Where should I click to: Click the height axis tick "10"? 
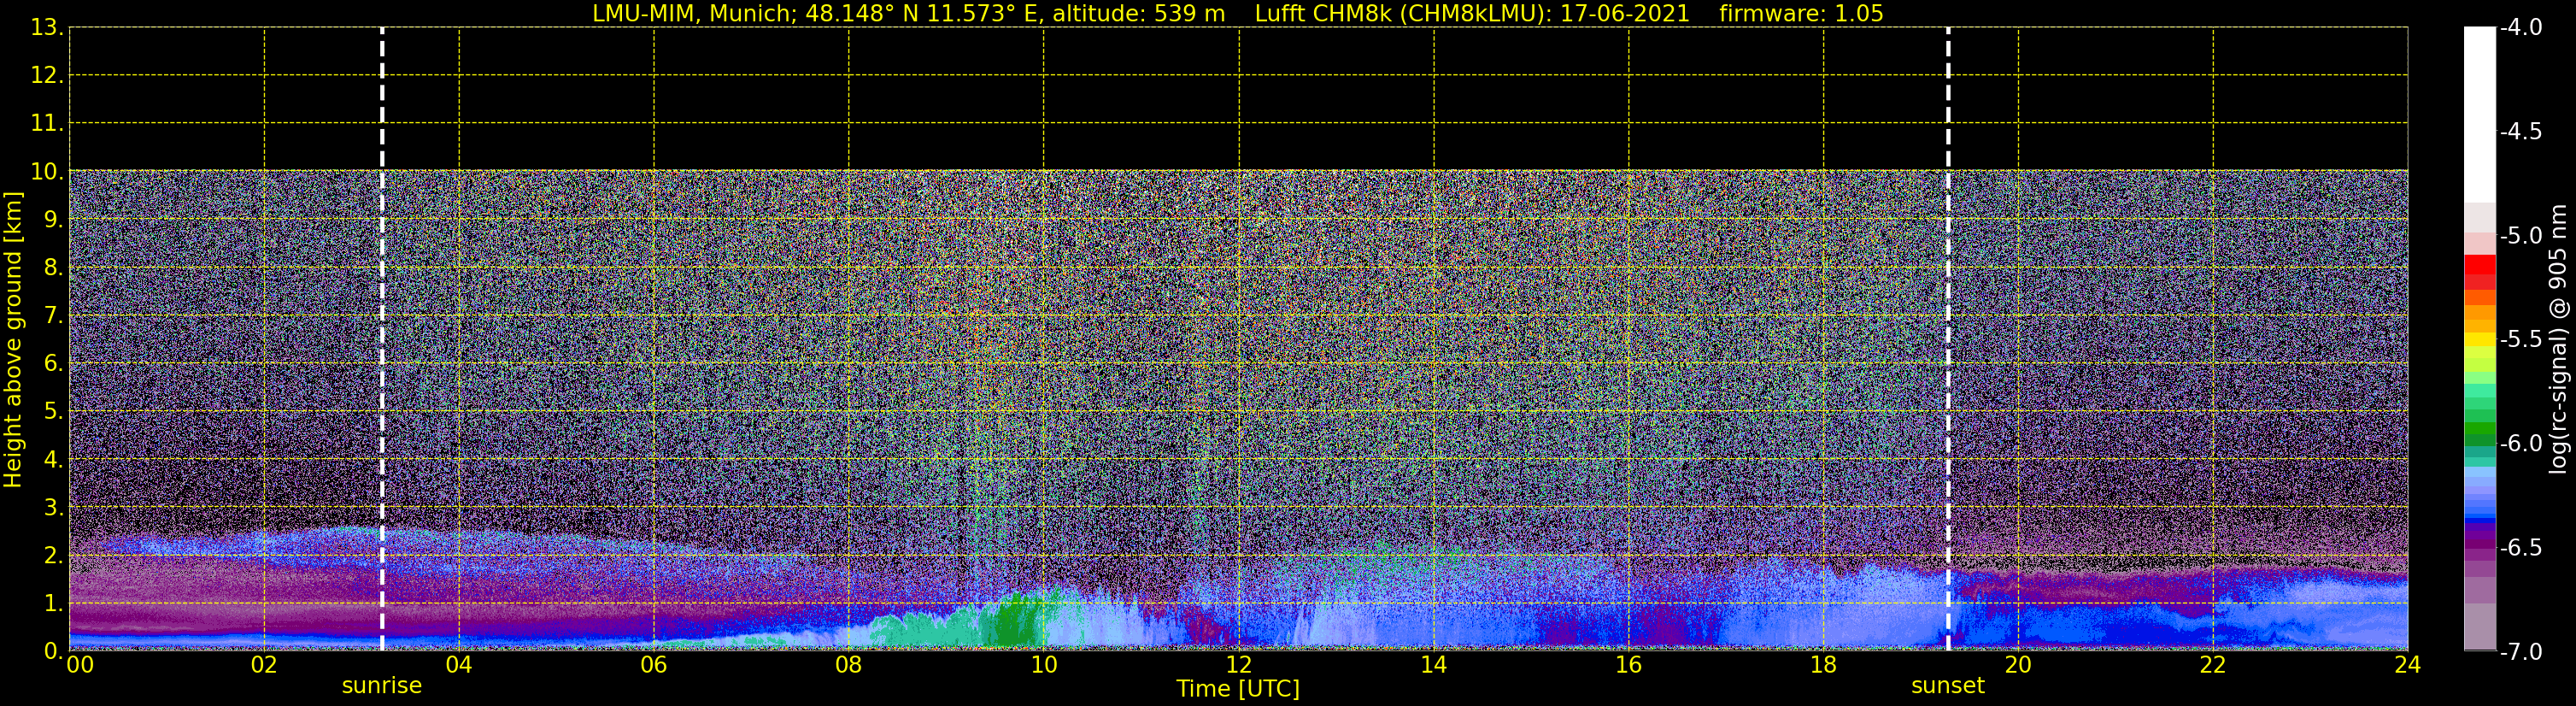[x=47, y=172]
